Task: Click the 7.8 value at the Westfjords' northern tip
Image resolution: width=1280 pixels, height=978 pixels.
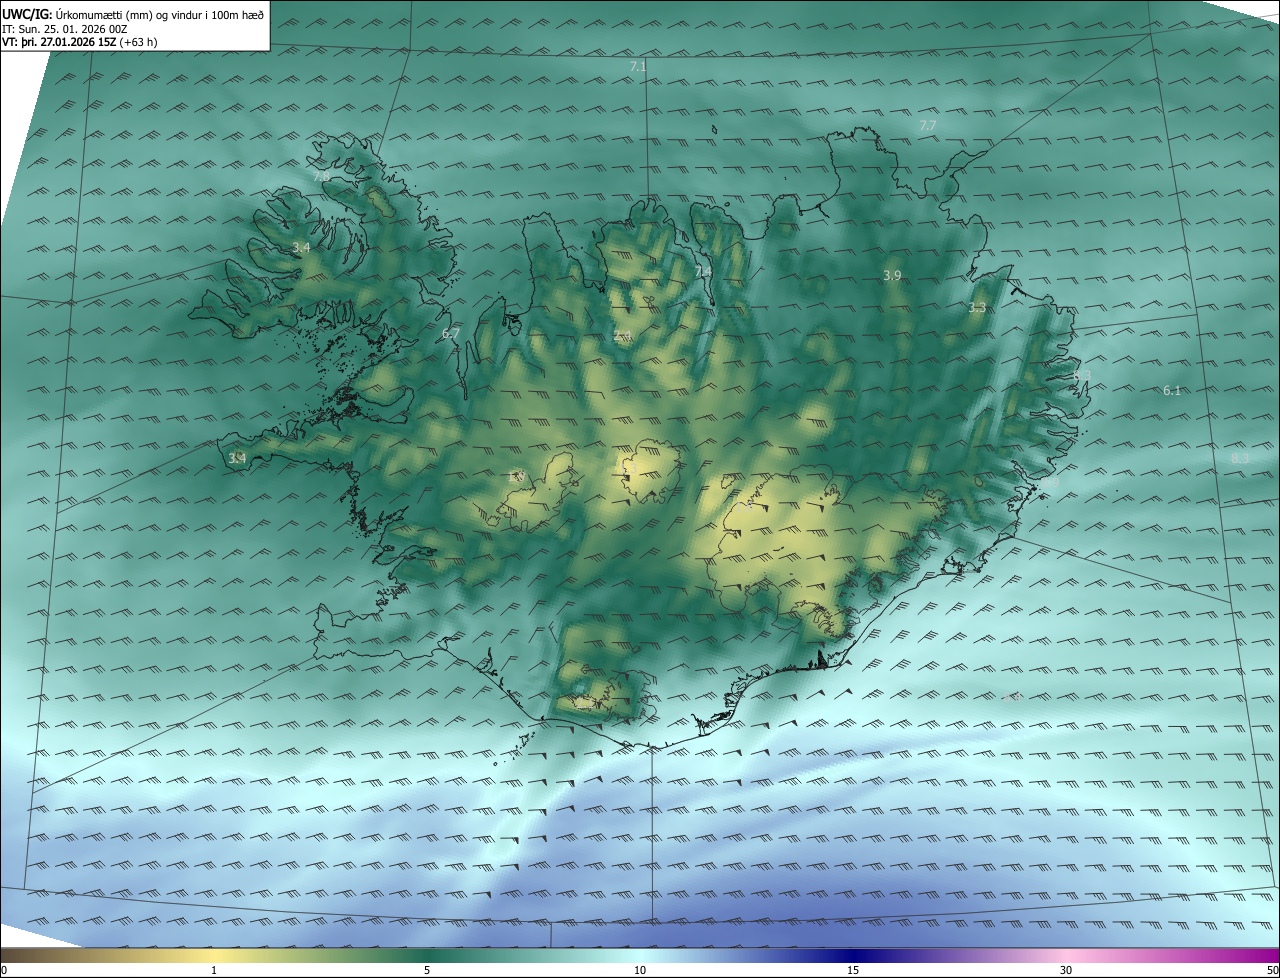Action: 321,175
